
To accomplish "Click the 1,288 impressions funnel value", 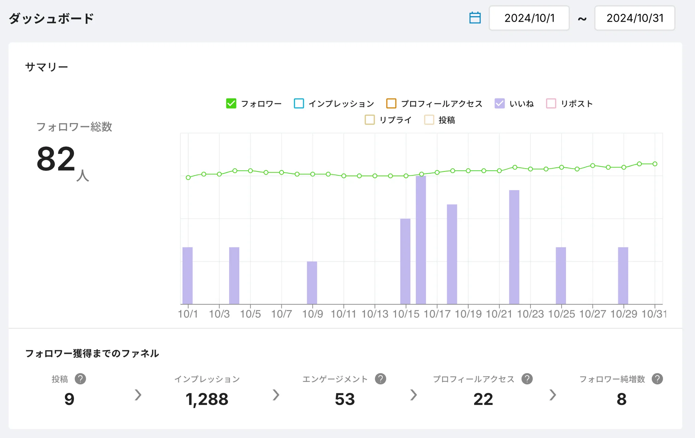I will 207,399.
